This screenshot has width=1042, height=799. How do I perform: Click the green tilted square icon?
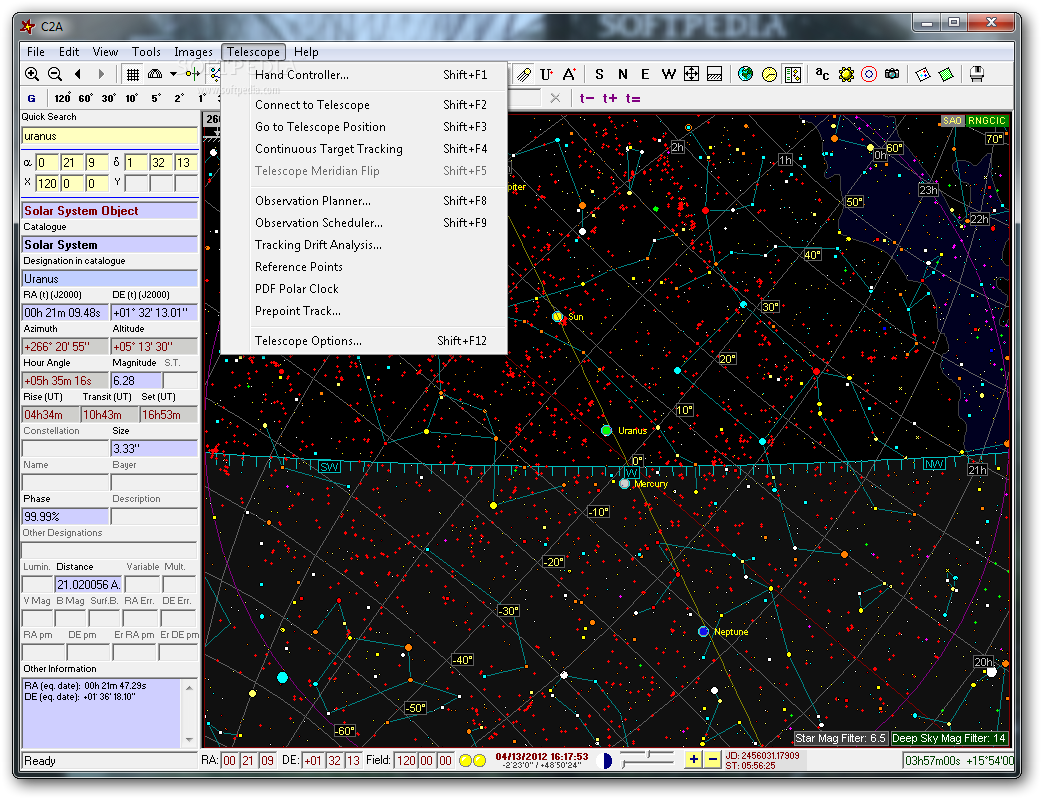click(x=946, y=74)
